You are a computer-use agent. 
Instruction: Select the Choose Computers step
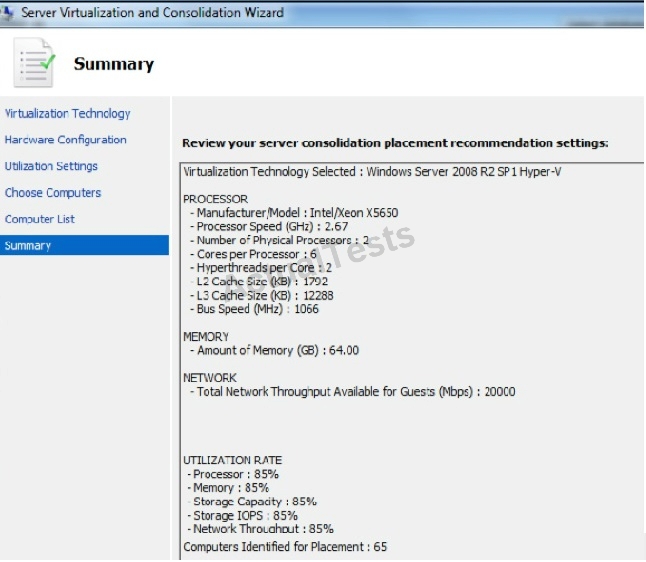[53, 192]
